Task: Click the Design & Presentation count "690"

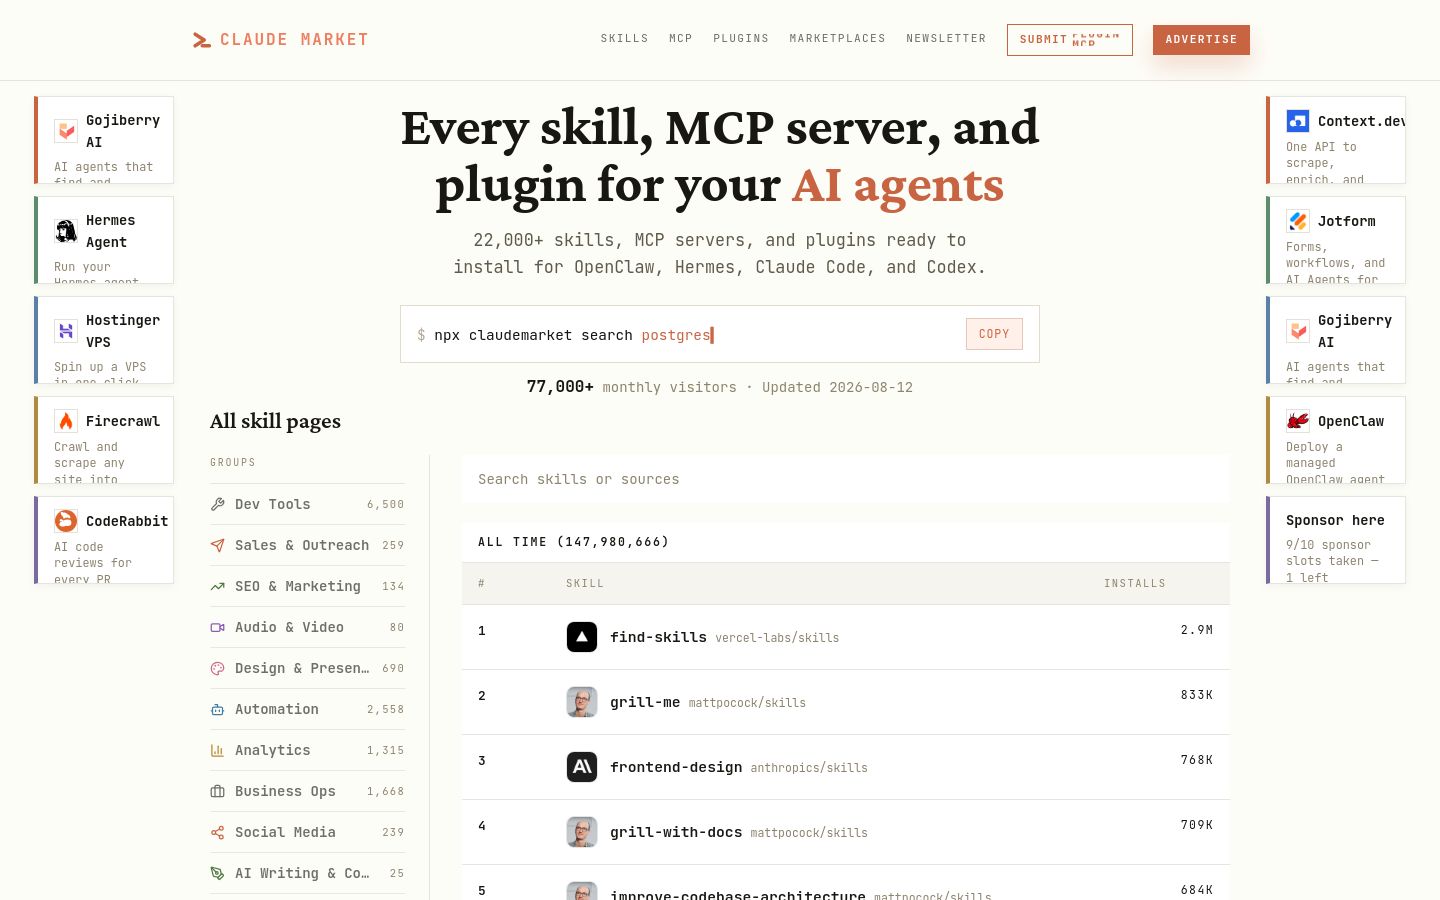Action: point(393,669)
